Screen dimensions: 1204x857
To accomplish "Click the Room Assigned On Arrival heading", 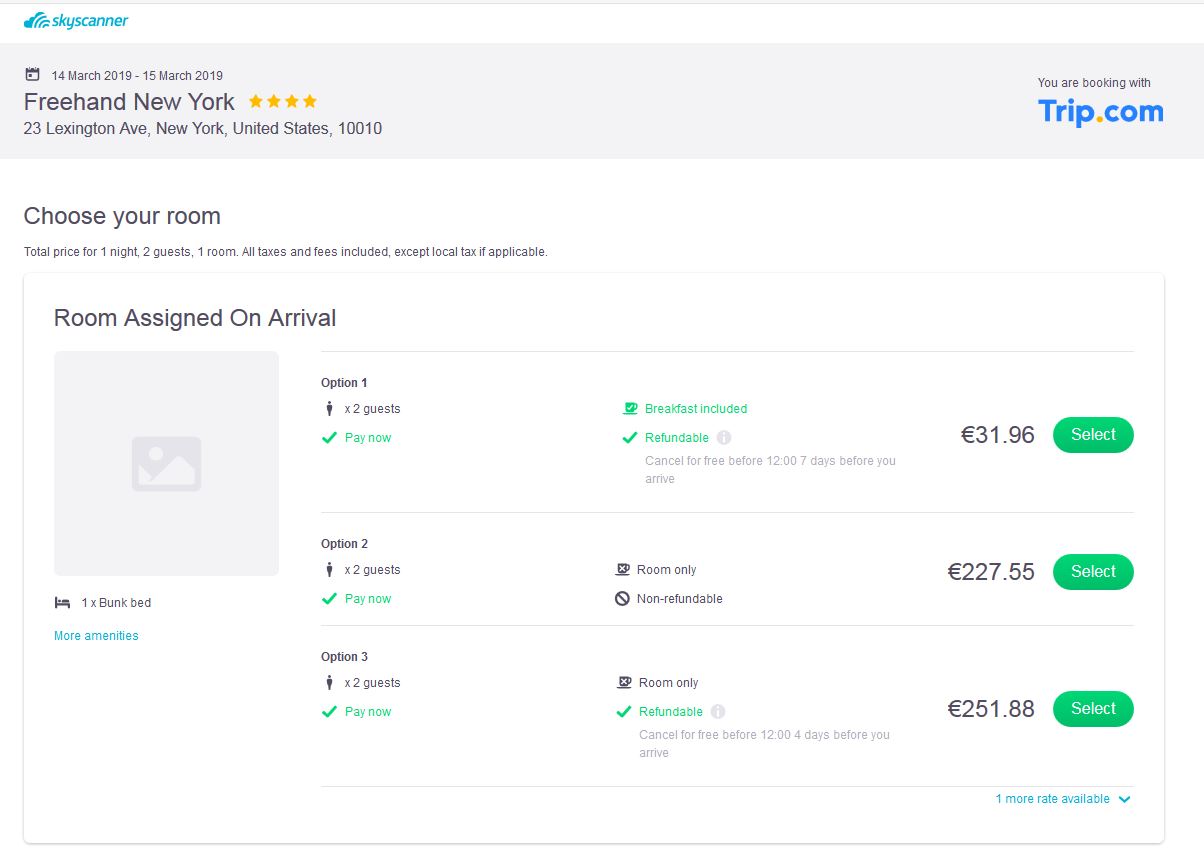I will tap(195, 318).
